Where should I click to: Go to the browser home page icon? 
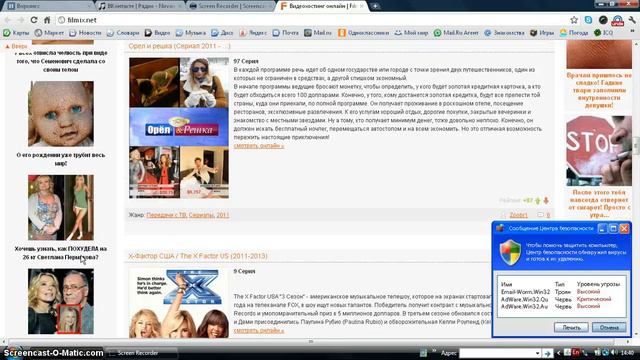click(x=47, y=20)
